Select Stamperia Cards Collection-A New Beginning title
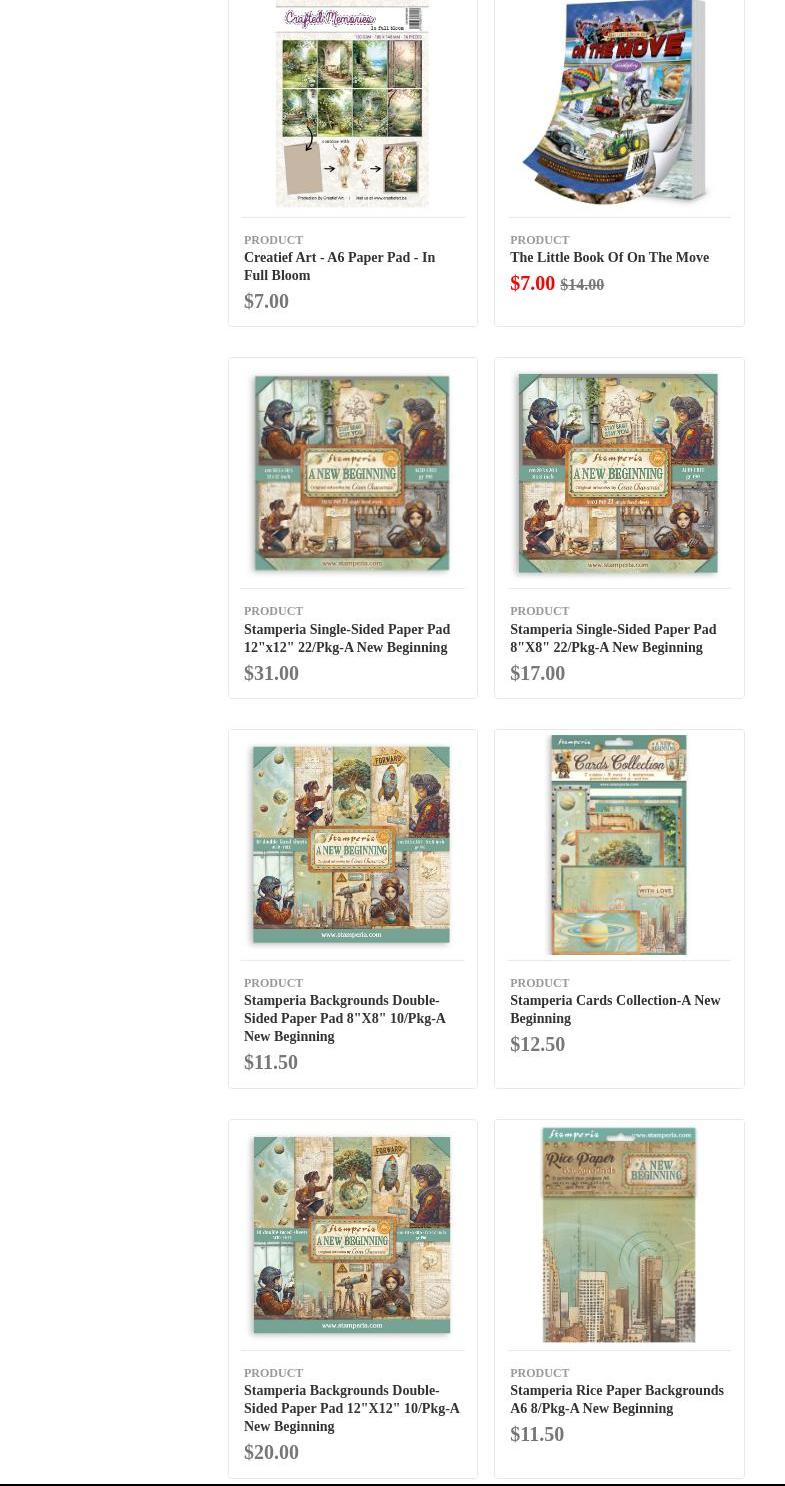 click(615, 1009)
